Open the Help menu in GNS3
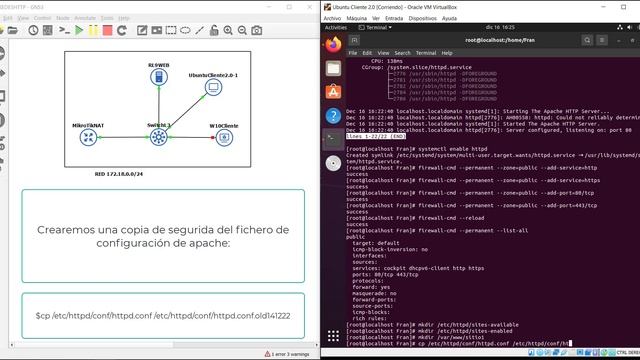The width and height of the screenshot is (640, 360). (x=124, y=18)
